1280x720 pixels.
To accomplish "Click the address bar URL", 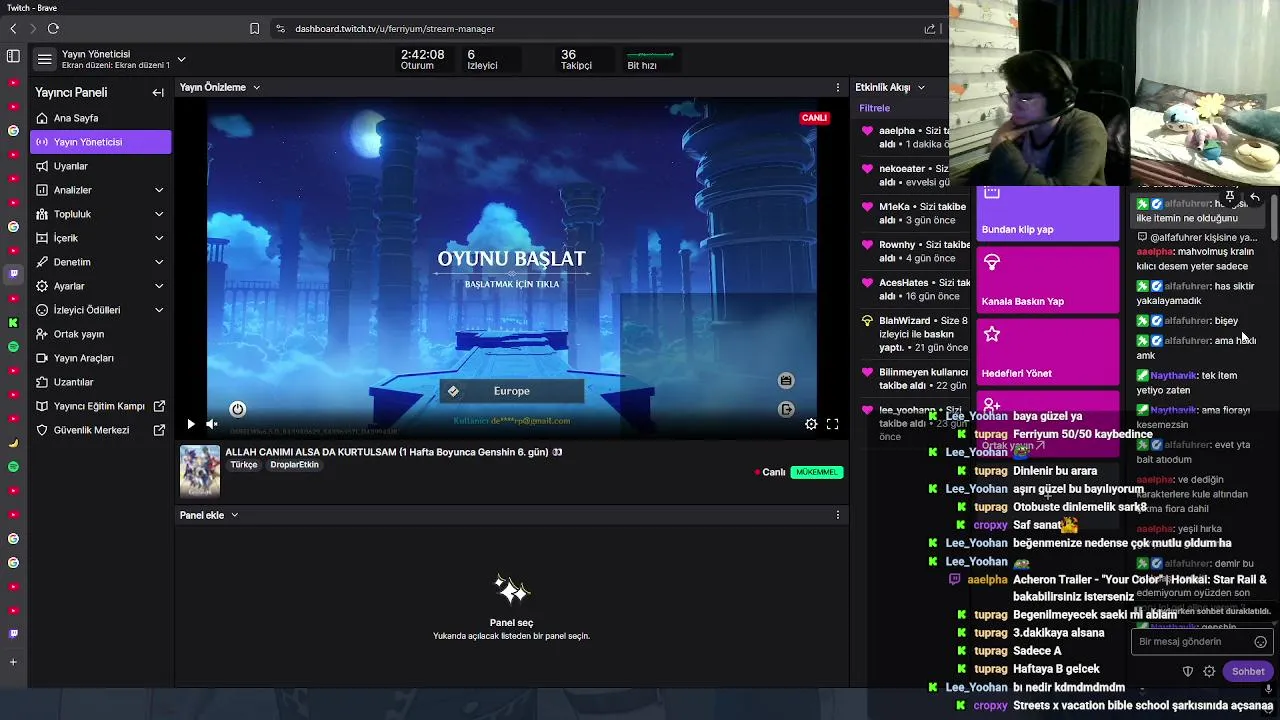I will point(394,29).
